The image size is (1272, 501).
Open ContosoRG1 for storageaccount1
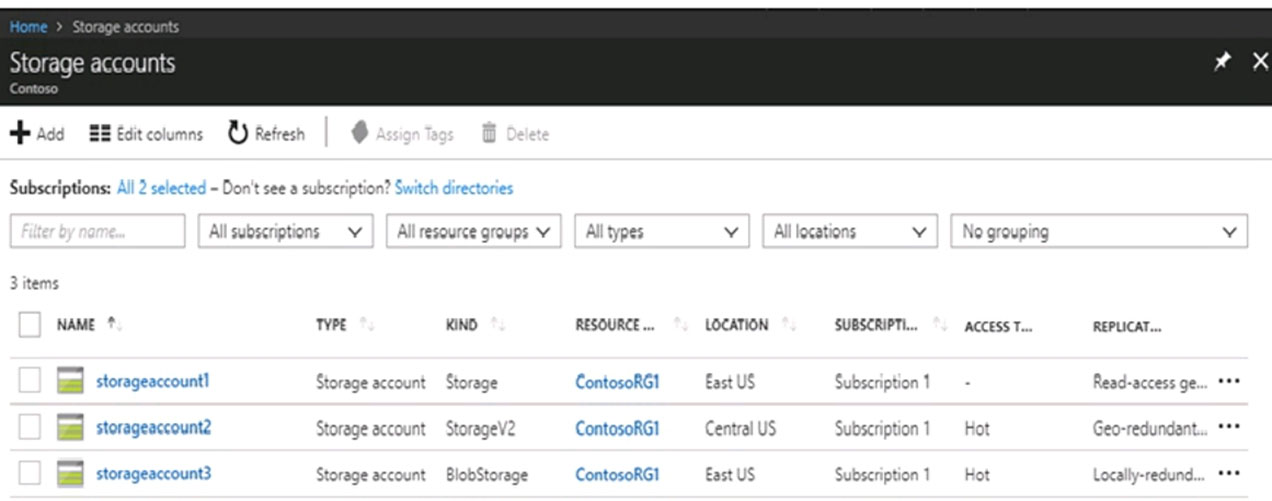pyautogui.click(x=617, y=383)
